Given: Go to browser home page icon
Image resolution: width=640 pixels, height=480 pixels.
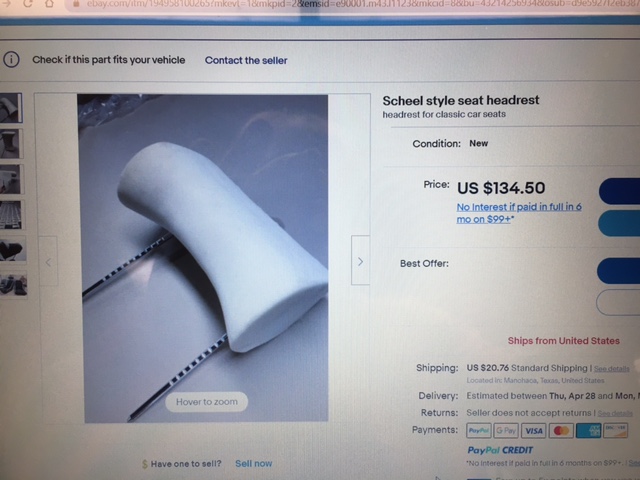Looking at the screenshot, I should click(49, 3).
